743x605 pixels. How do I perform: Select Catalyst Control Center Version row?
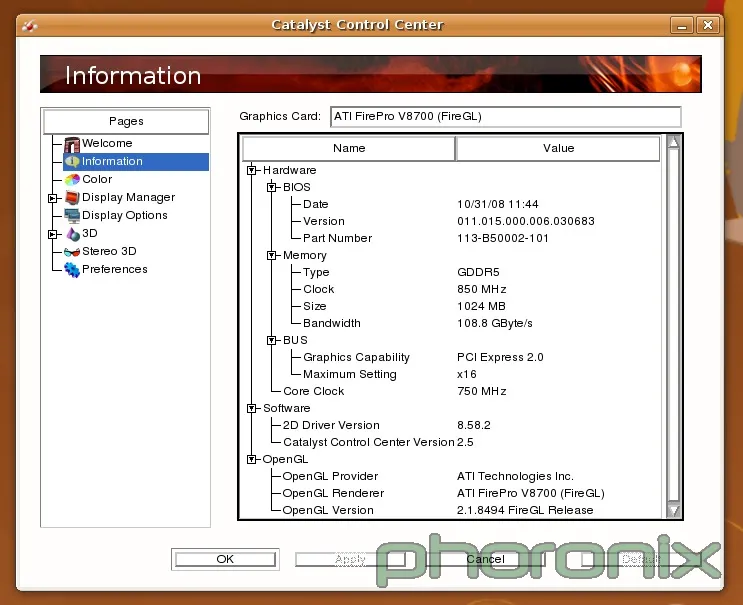click(x=451, y=442)
